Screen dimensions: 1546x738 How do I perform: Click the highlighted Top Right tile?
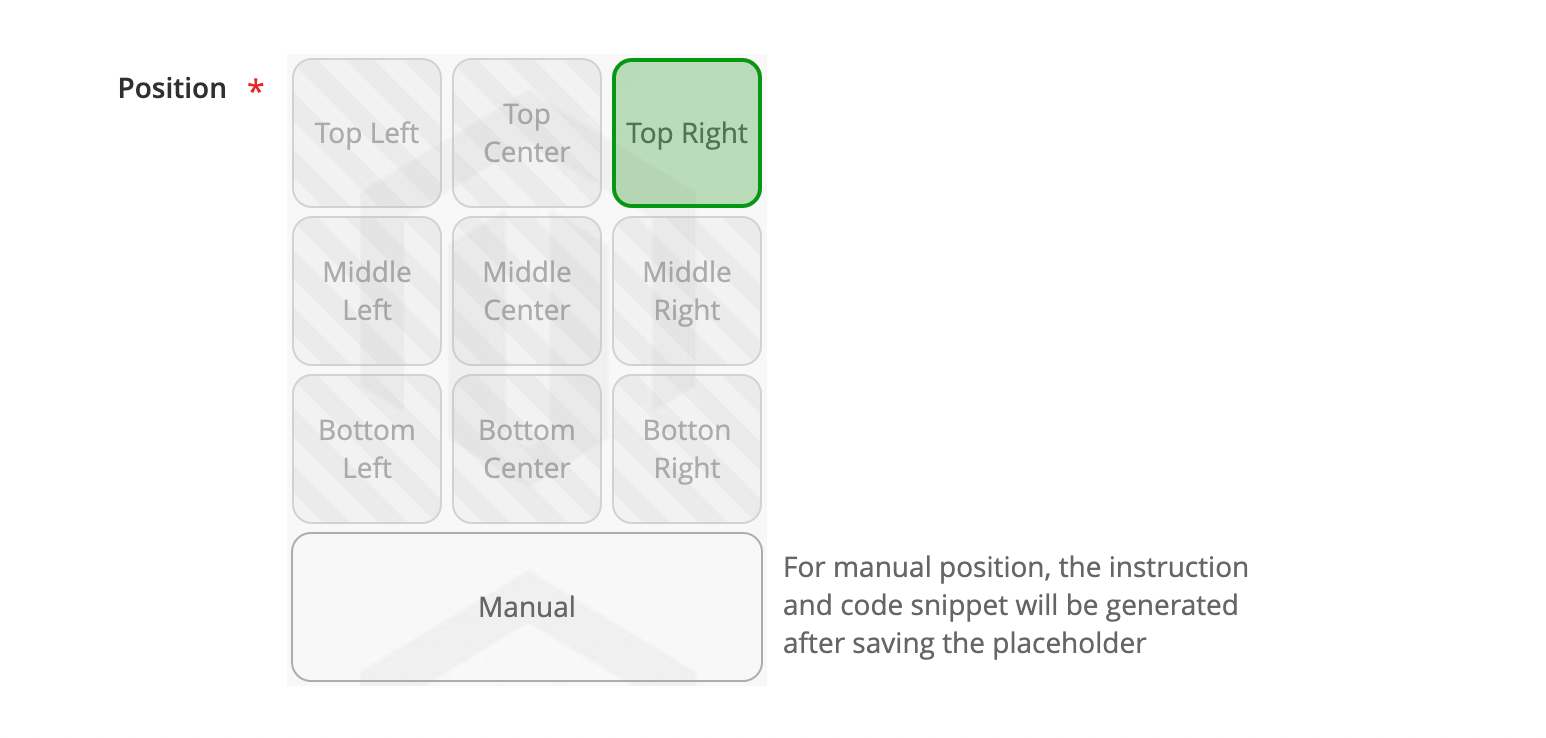pos(687,133)
